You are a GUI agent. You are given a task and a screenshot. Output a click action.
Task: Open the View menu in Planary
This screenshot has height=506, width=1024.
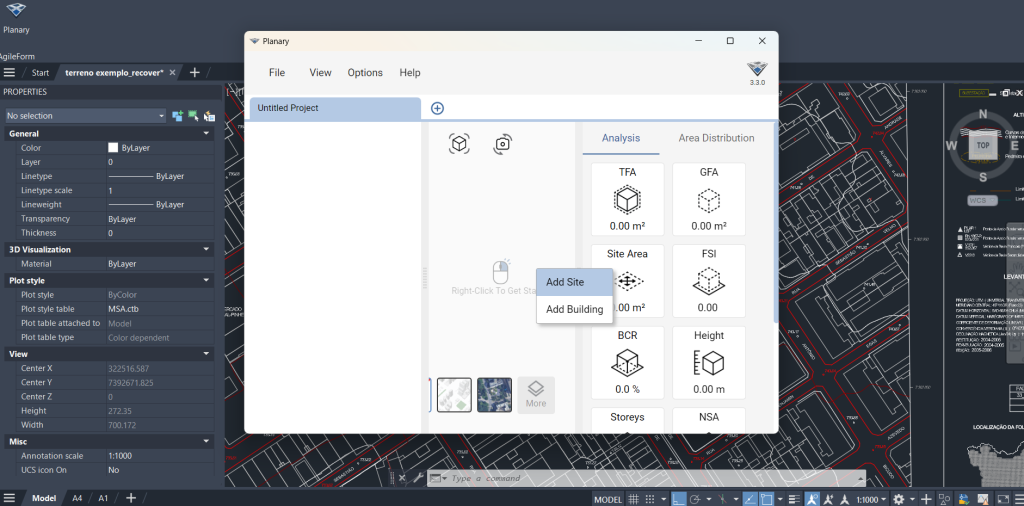pos(320,72)
